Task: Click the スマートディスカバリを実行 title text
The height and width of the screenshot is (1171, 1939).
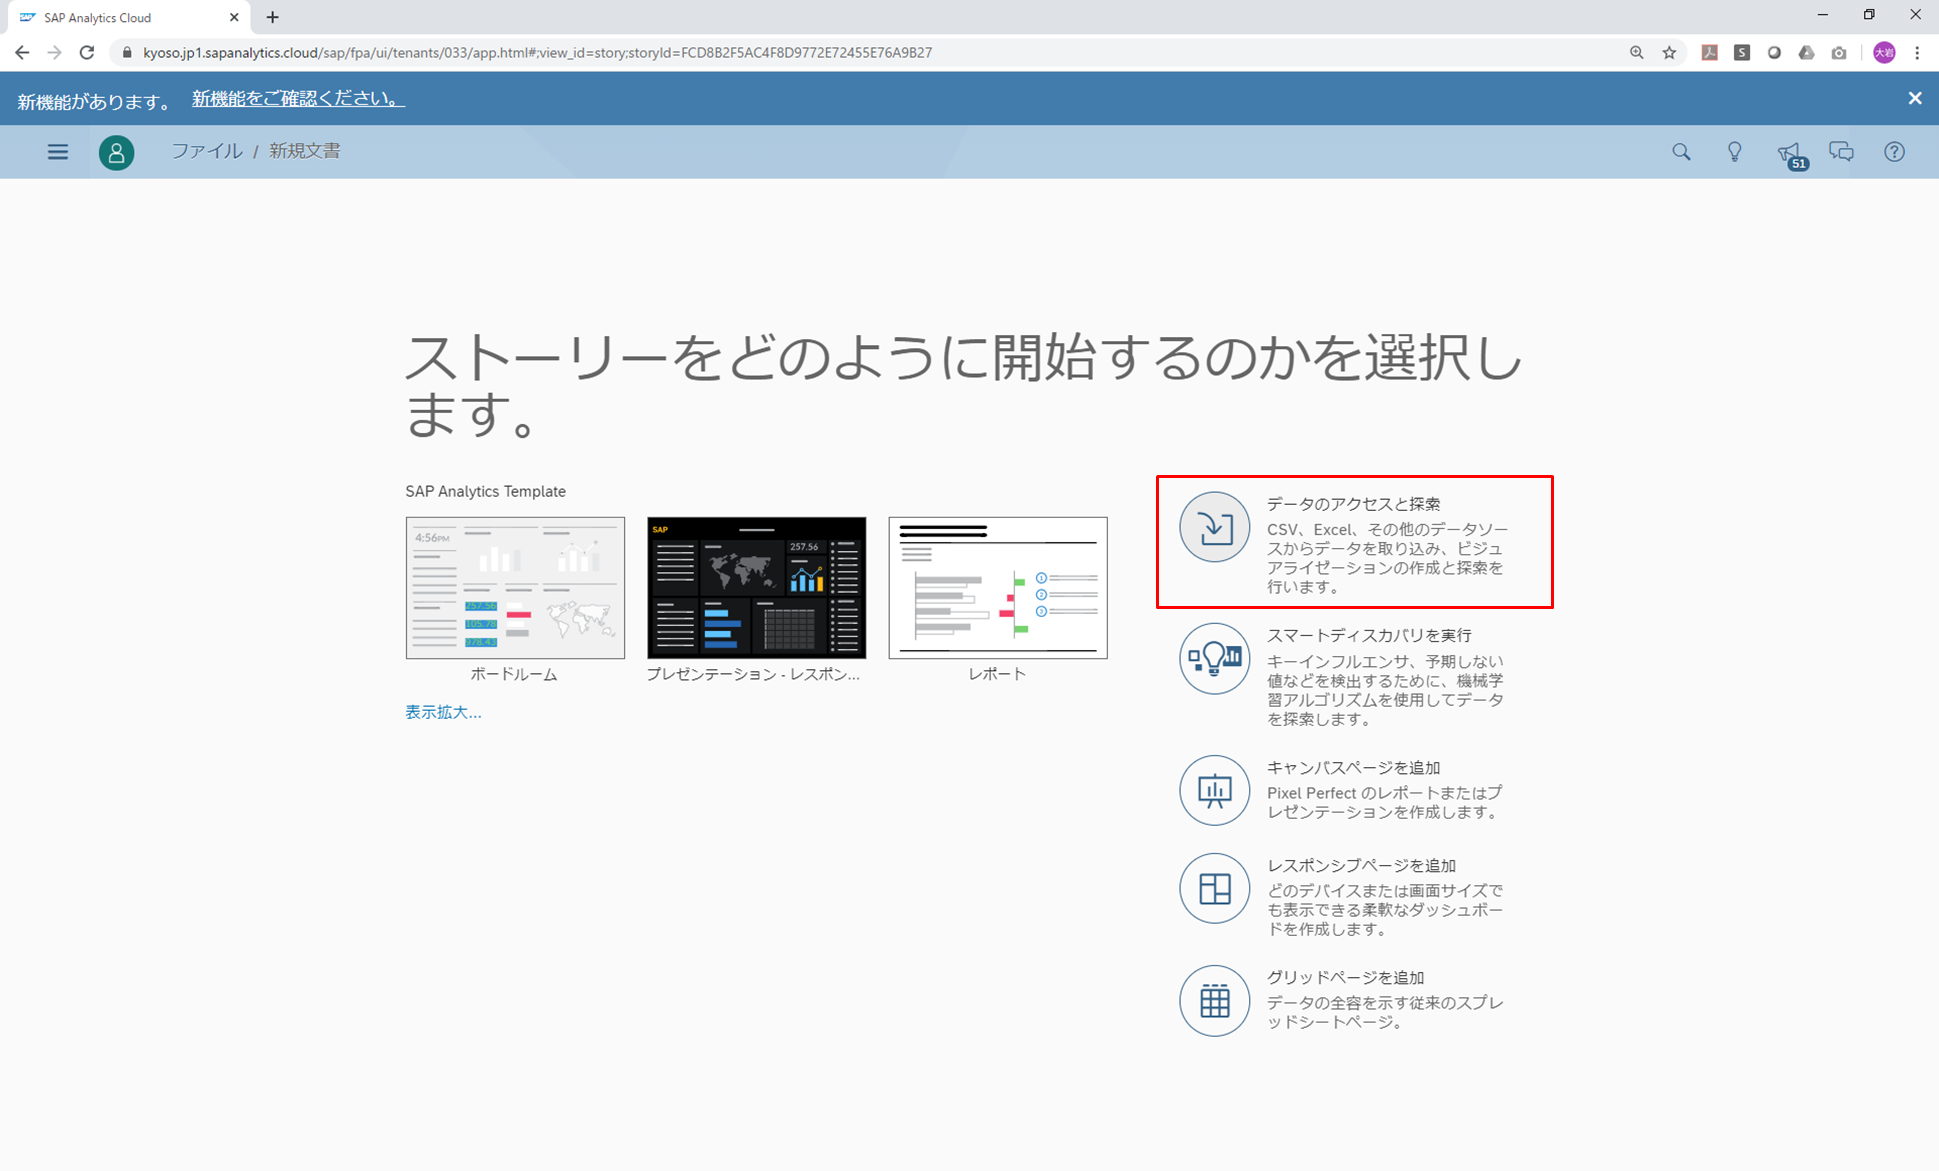Action: pyautogui.click(x=1369, y=635)
